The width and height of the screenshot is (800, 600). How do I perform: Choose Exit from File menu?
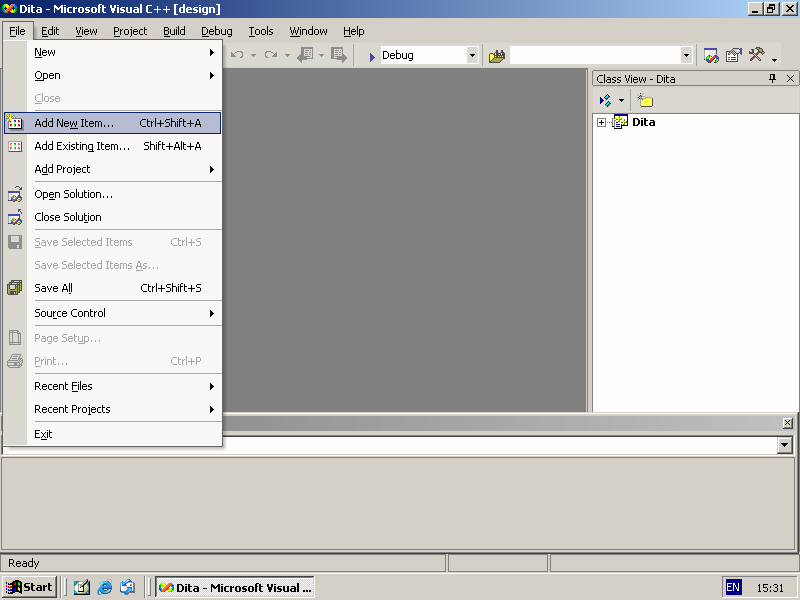click(x=113, y=434)
